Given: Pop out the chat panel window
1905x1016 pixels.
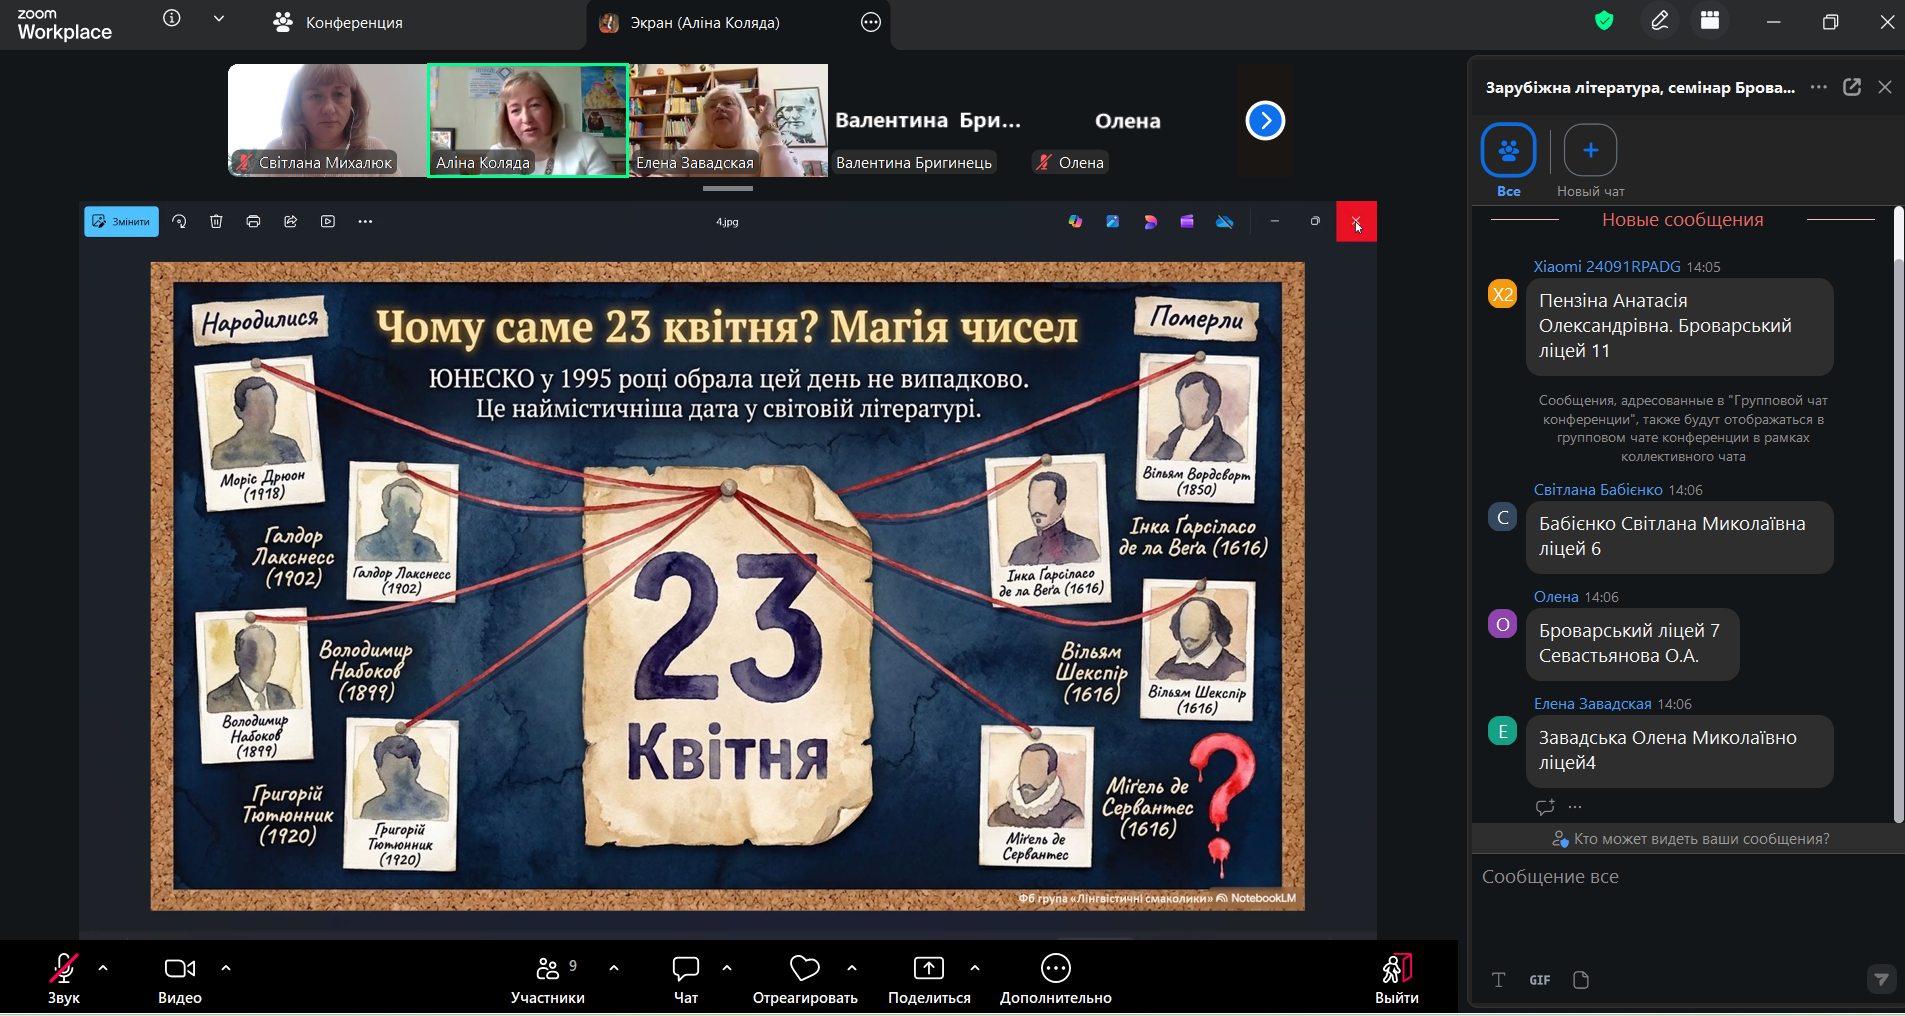Looking at the screenshot, I should click(x=1852, y=87).
